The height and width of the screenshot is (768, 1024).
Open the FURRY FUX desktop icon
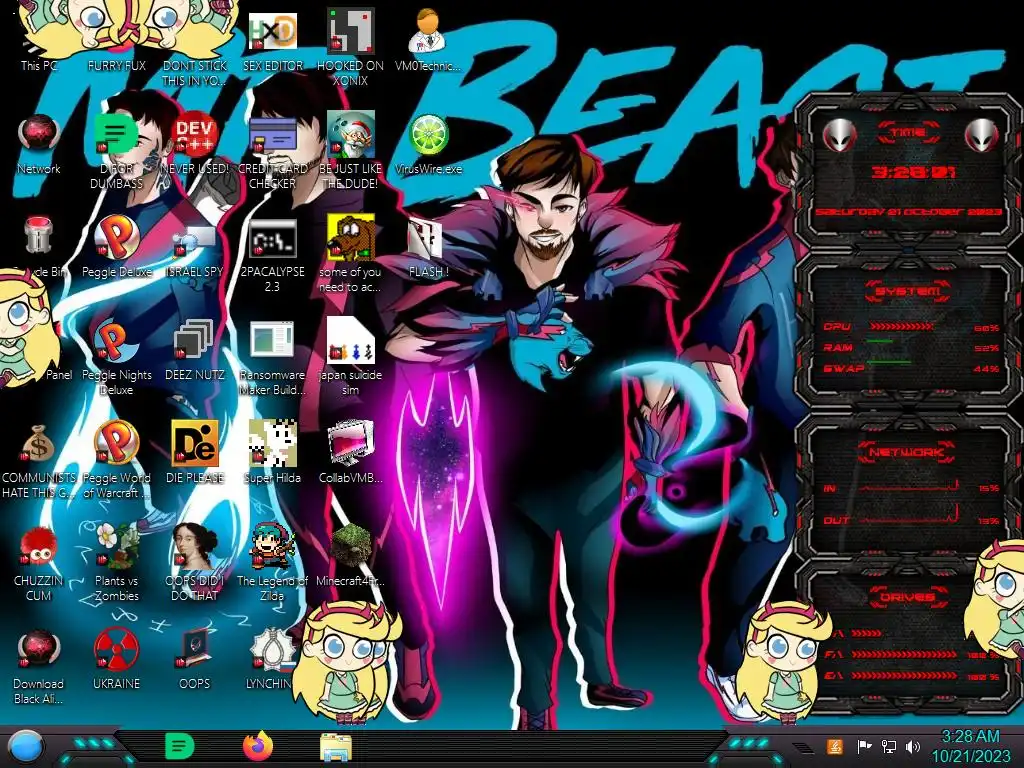click(116, 40)
